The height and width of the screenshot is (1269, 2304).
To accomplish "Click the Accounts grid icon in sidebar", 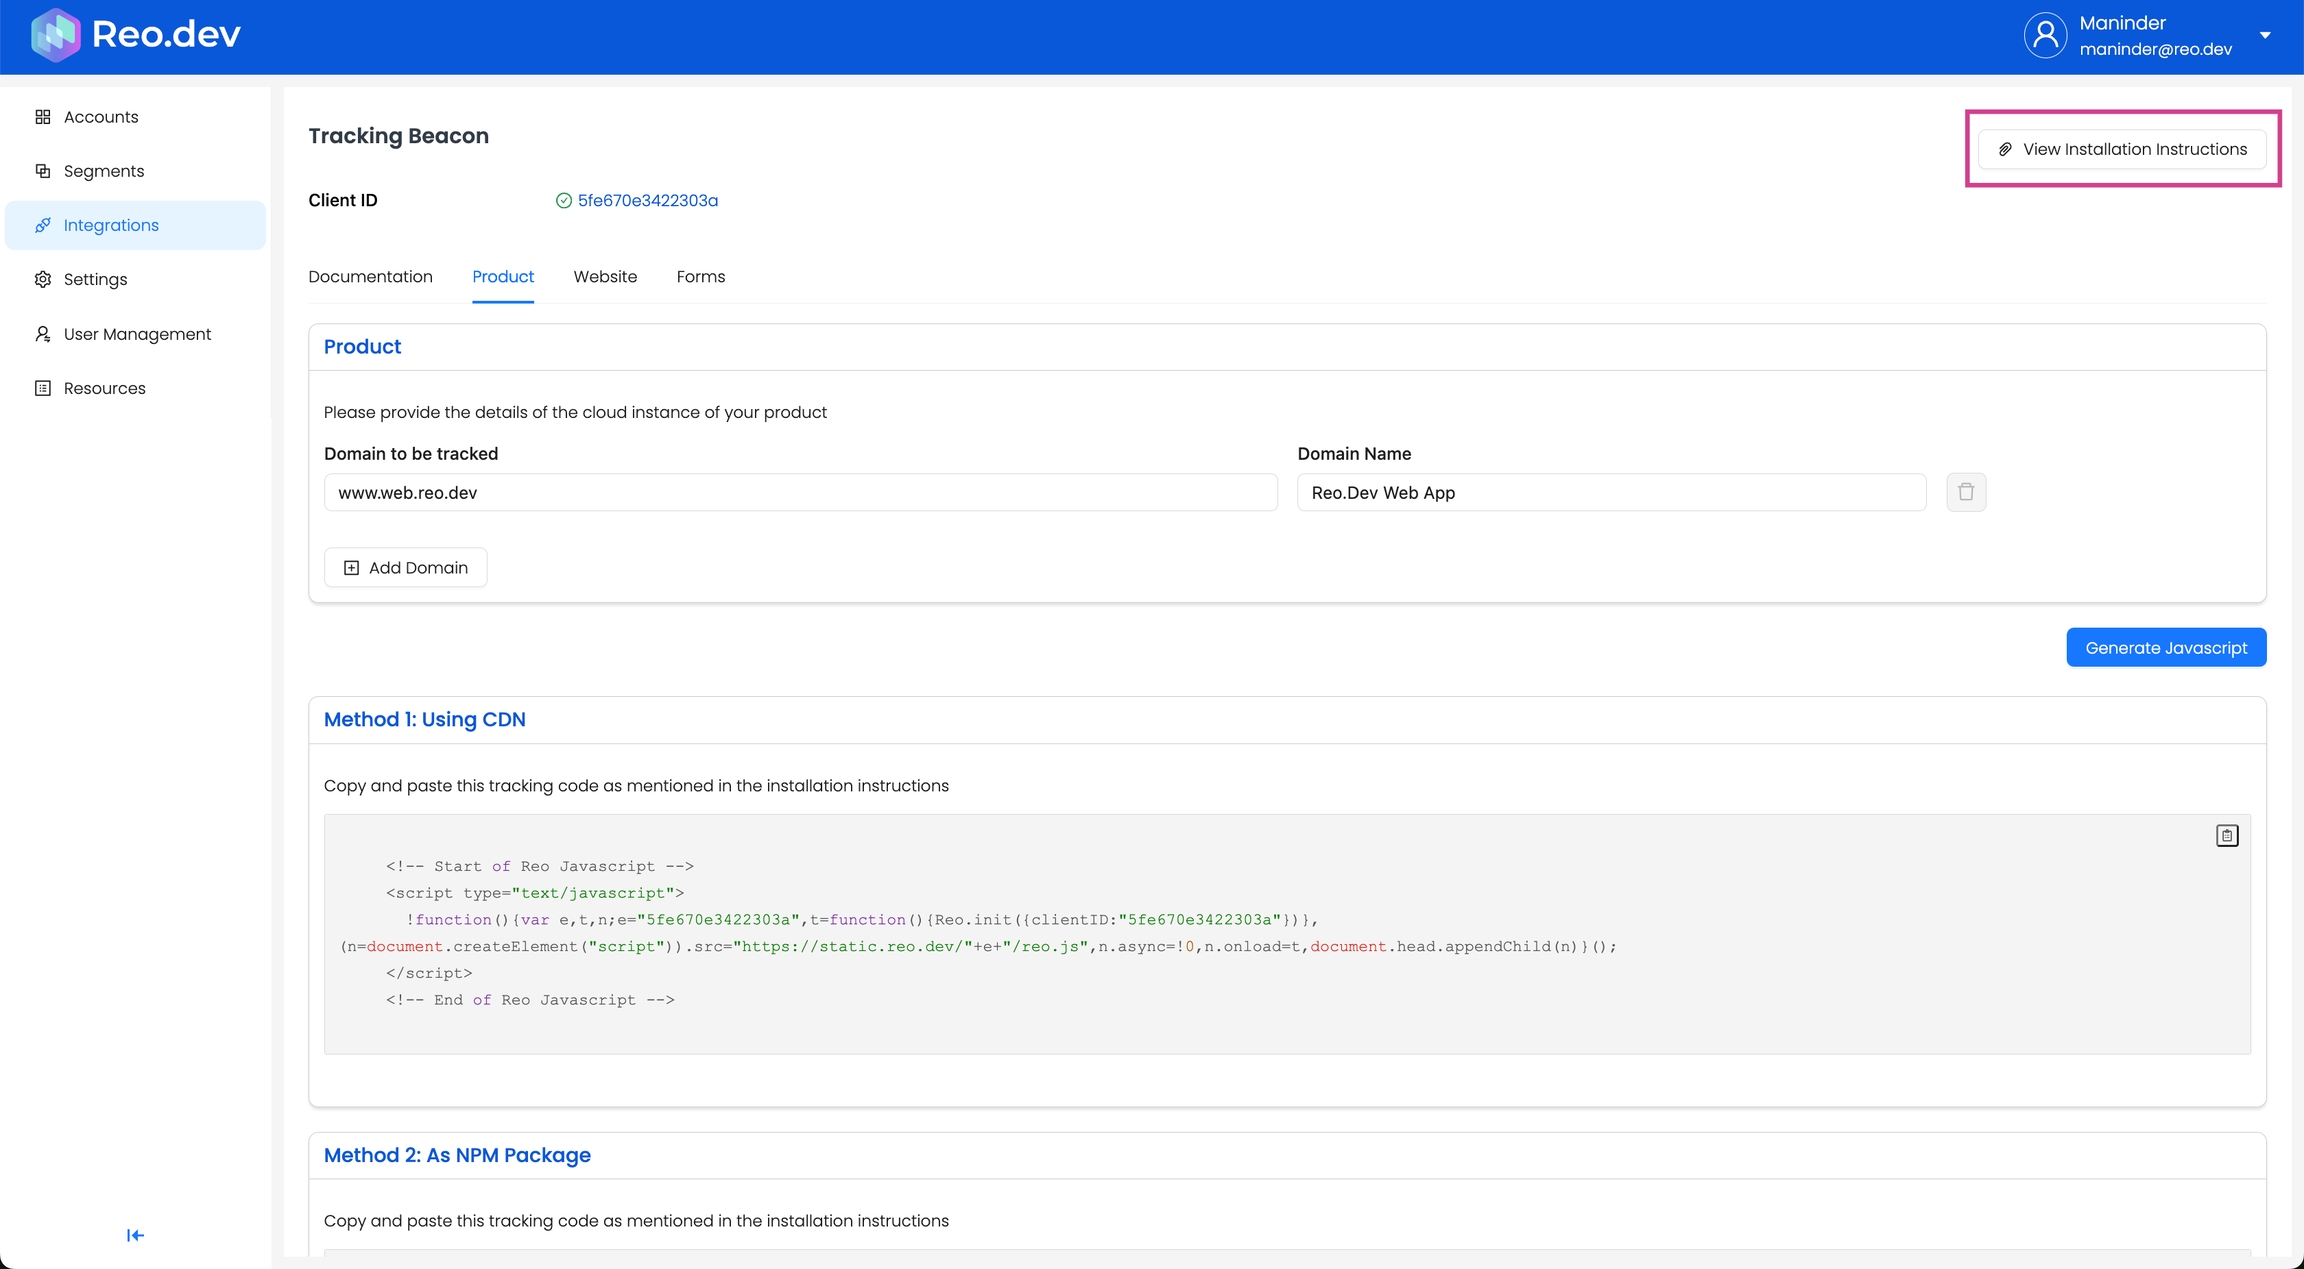I will click(x=42, y=117).
